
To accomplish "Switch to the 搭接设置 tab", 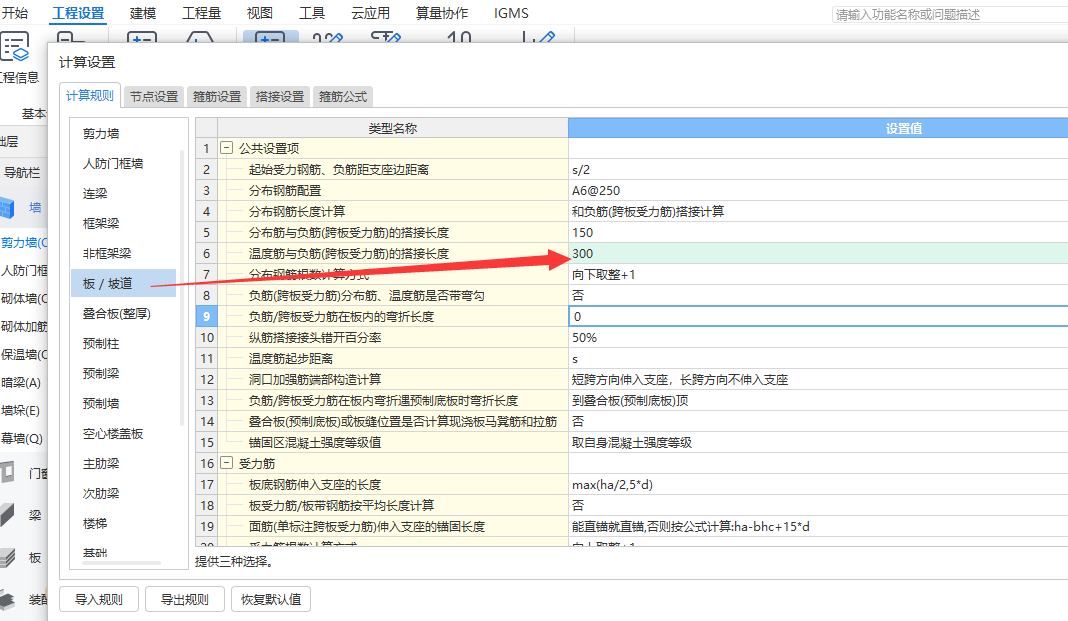I will pos(280,97).
